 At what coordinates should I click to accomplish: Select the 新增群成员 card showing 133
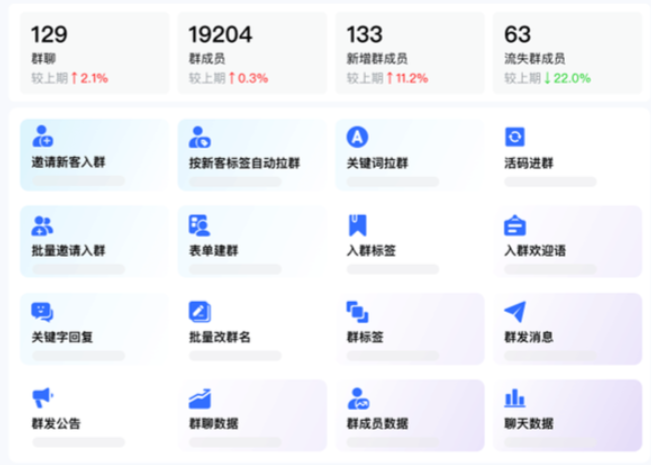click(410, 53)
